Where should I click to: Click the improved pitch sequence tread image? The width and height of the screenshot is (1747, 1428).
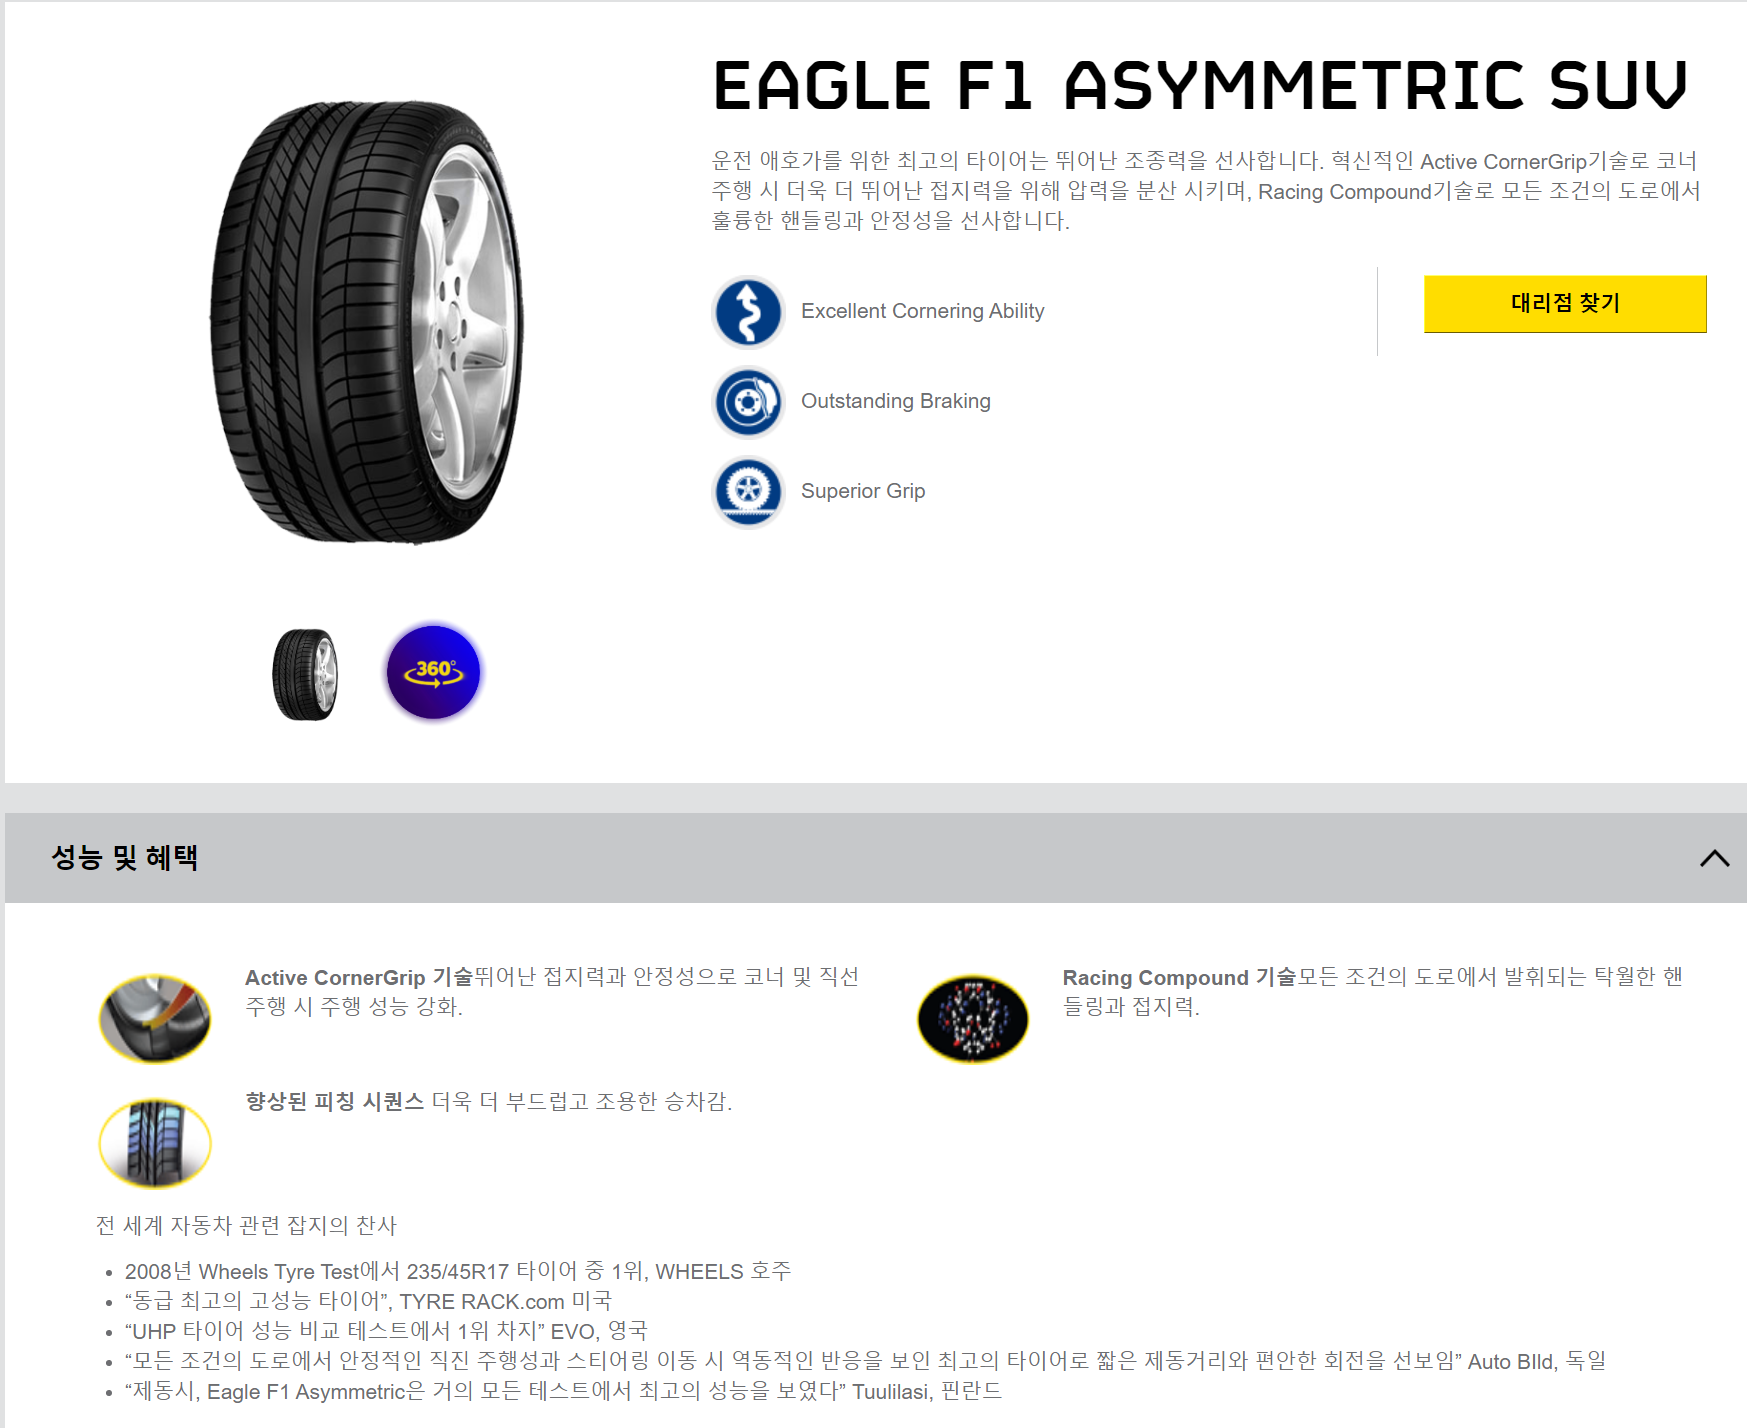155,1143
